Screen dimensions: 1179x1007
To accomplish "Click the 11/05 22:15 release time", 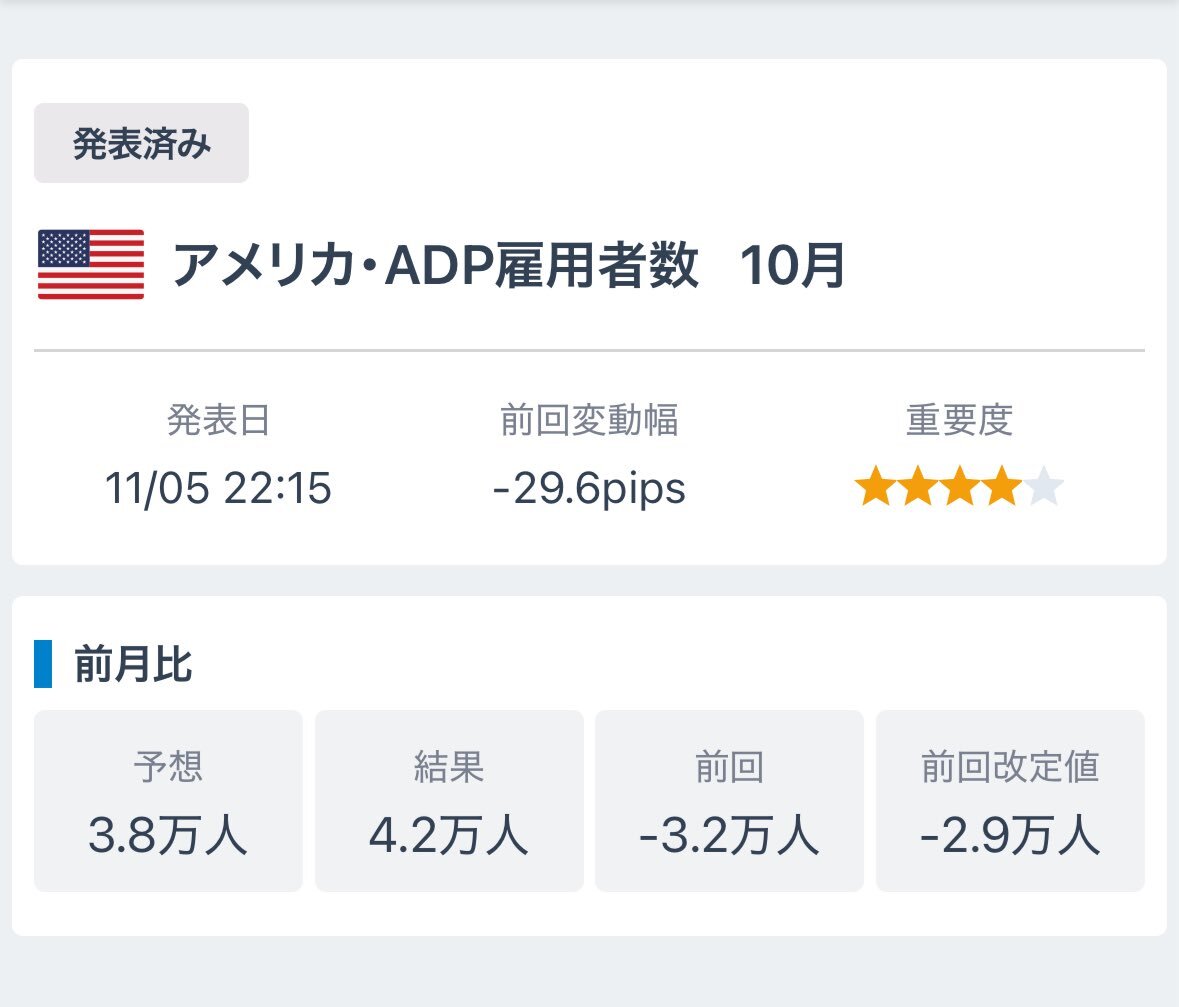I will click(218, 490).
